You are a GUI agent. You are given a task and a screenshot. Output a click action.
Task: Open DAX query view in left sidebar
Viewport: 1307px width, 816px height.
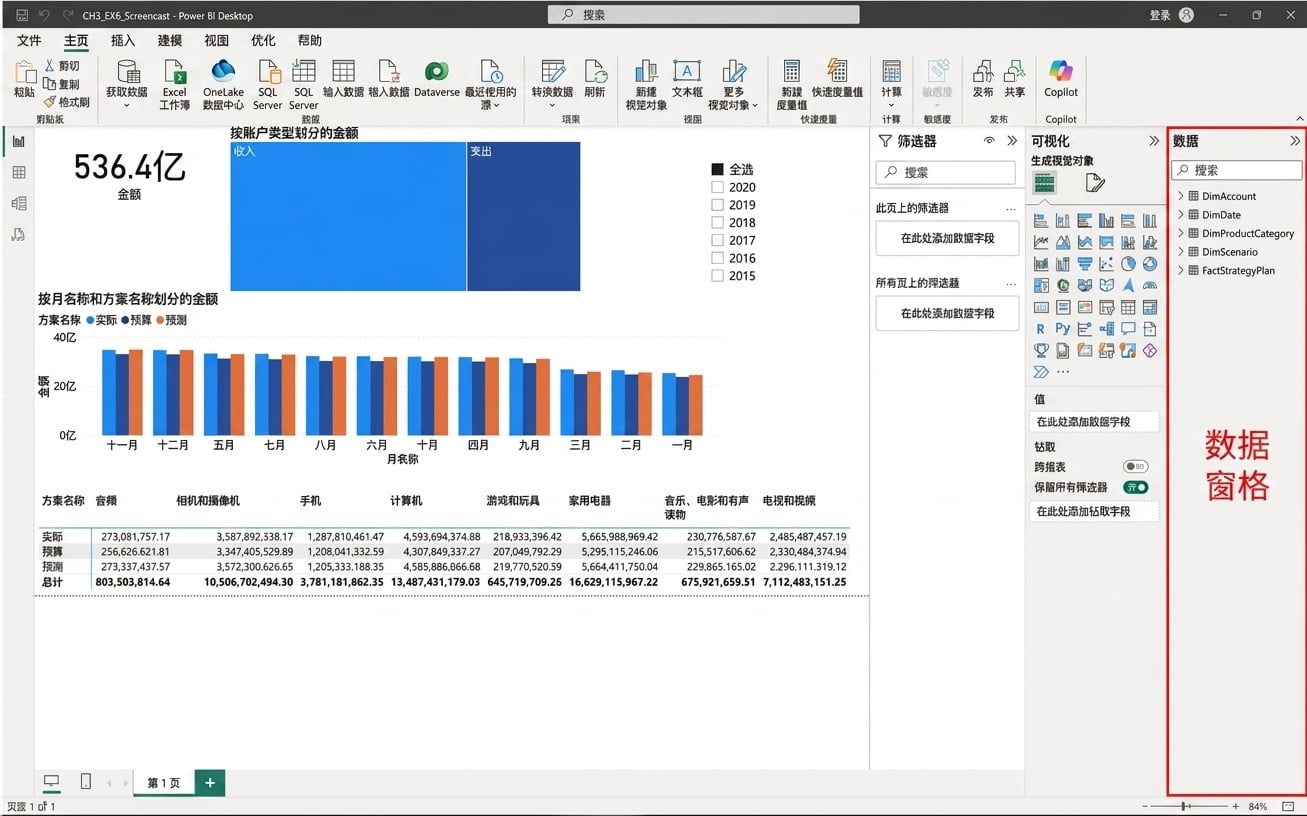[x=18, y=235]
